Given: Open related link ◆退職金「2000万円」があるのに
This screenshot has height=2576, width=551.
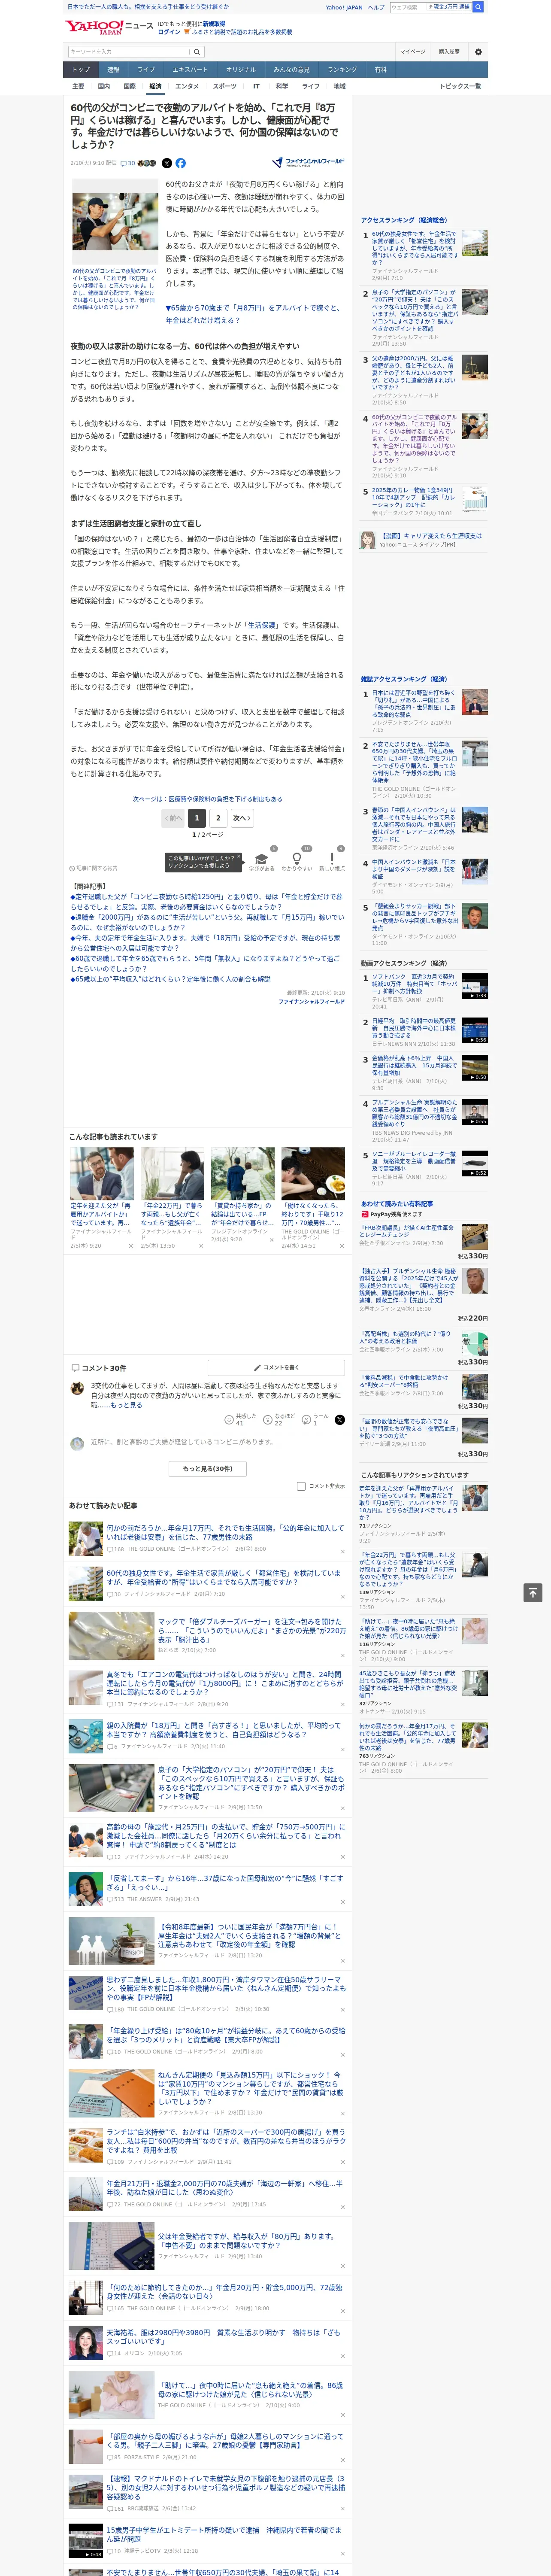Looking at the screenshot, I should (206, 922).
